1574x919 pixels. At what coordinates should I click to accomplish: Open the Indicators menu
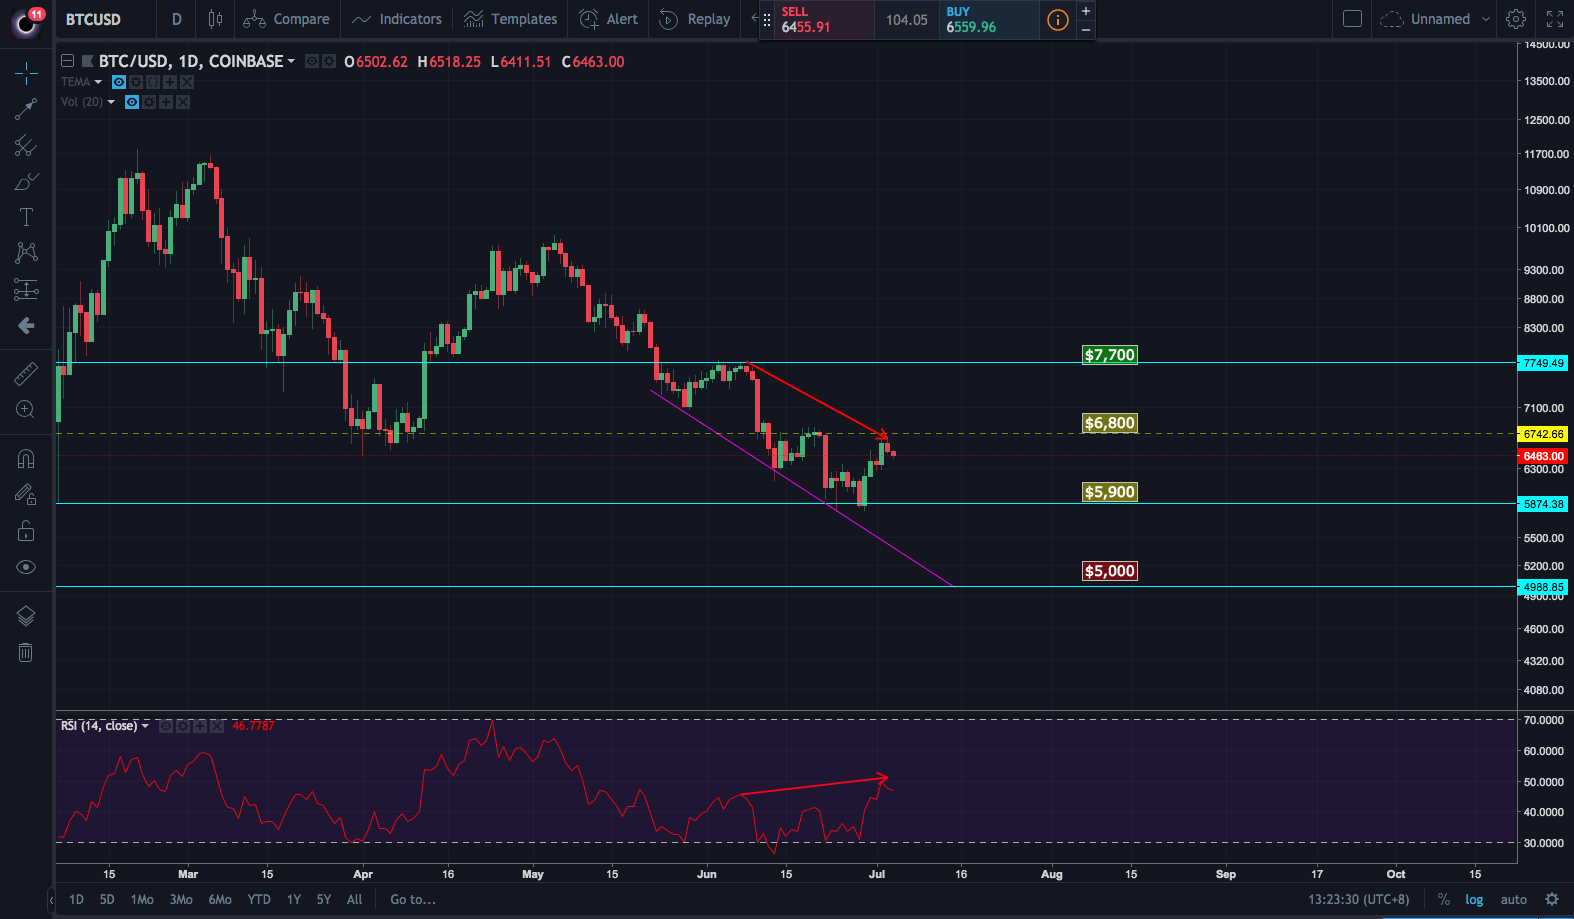[397, 19]
